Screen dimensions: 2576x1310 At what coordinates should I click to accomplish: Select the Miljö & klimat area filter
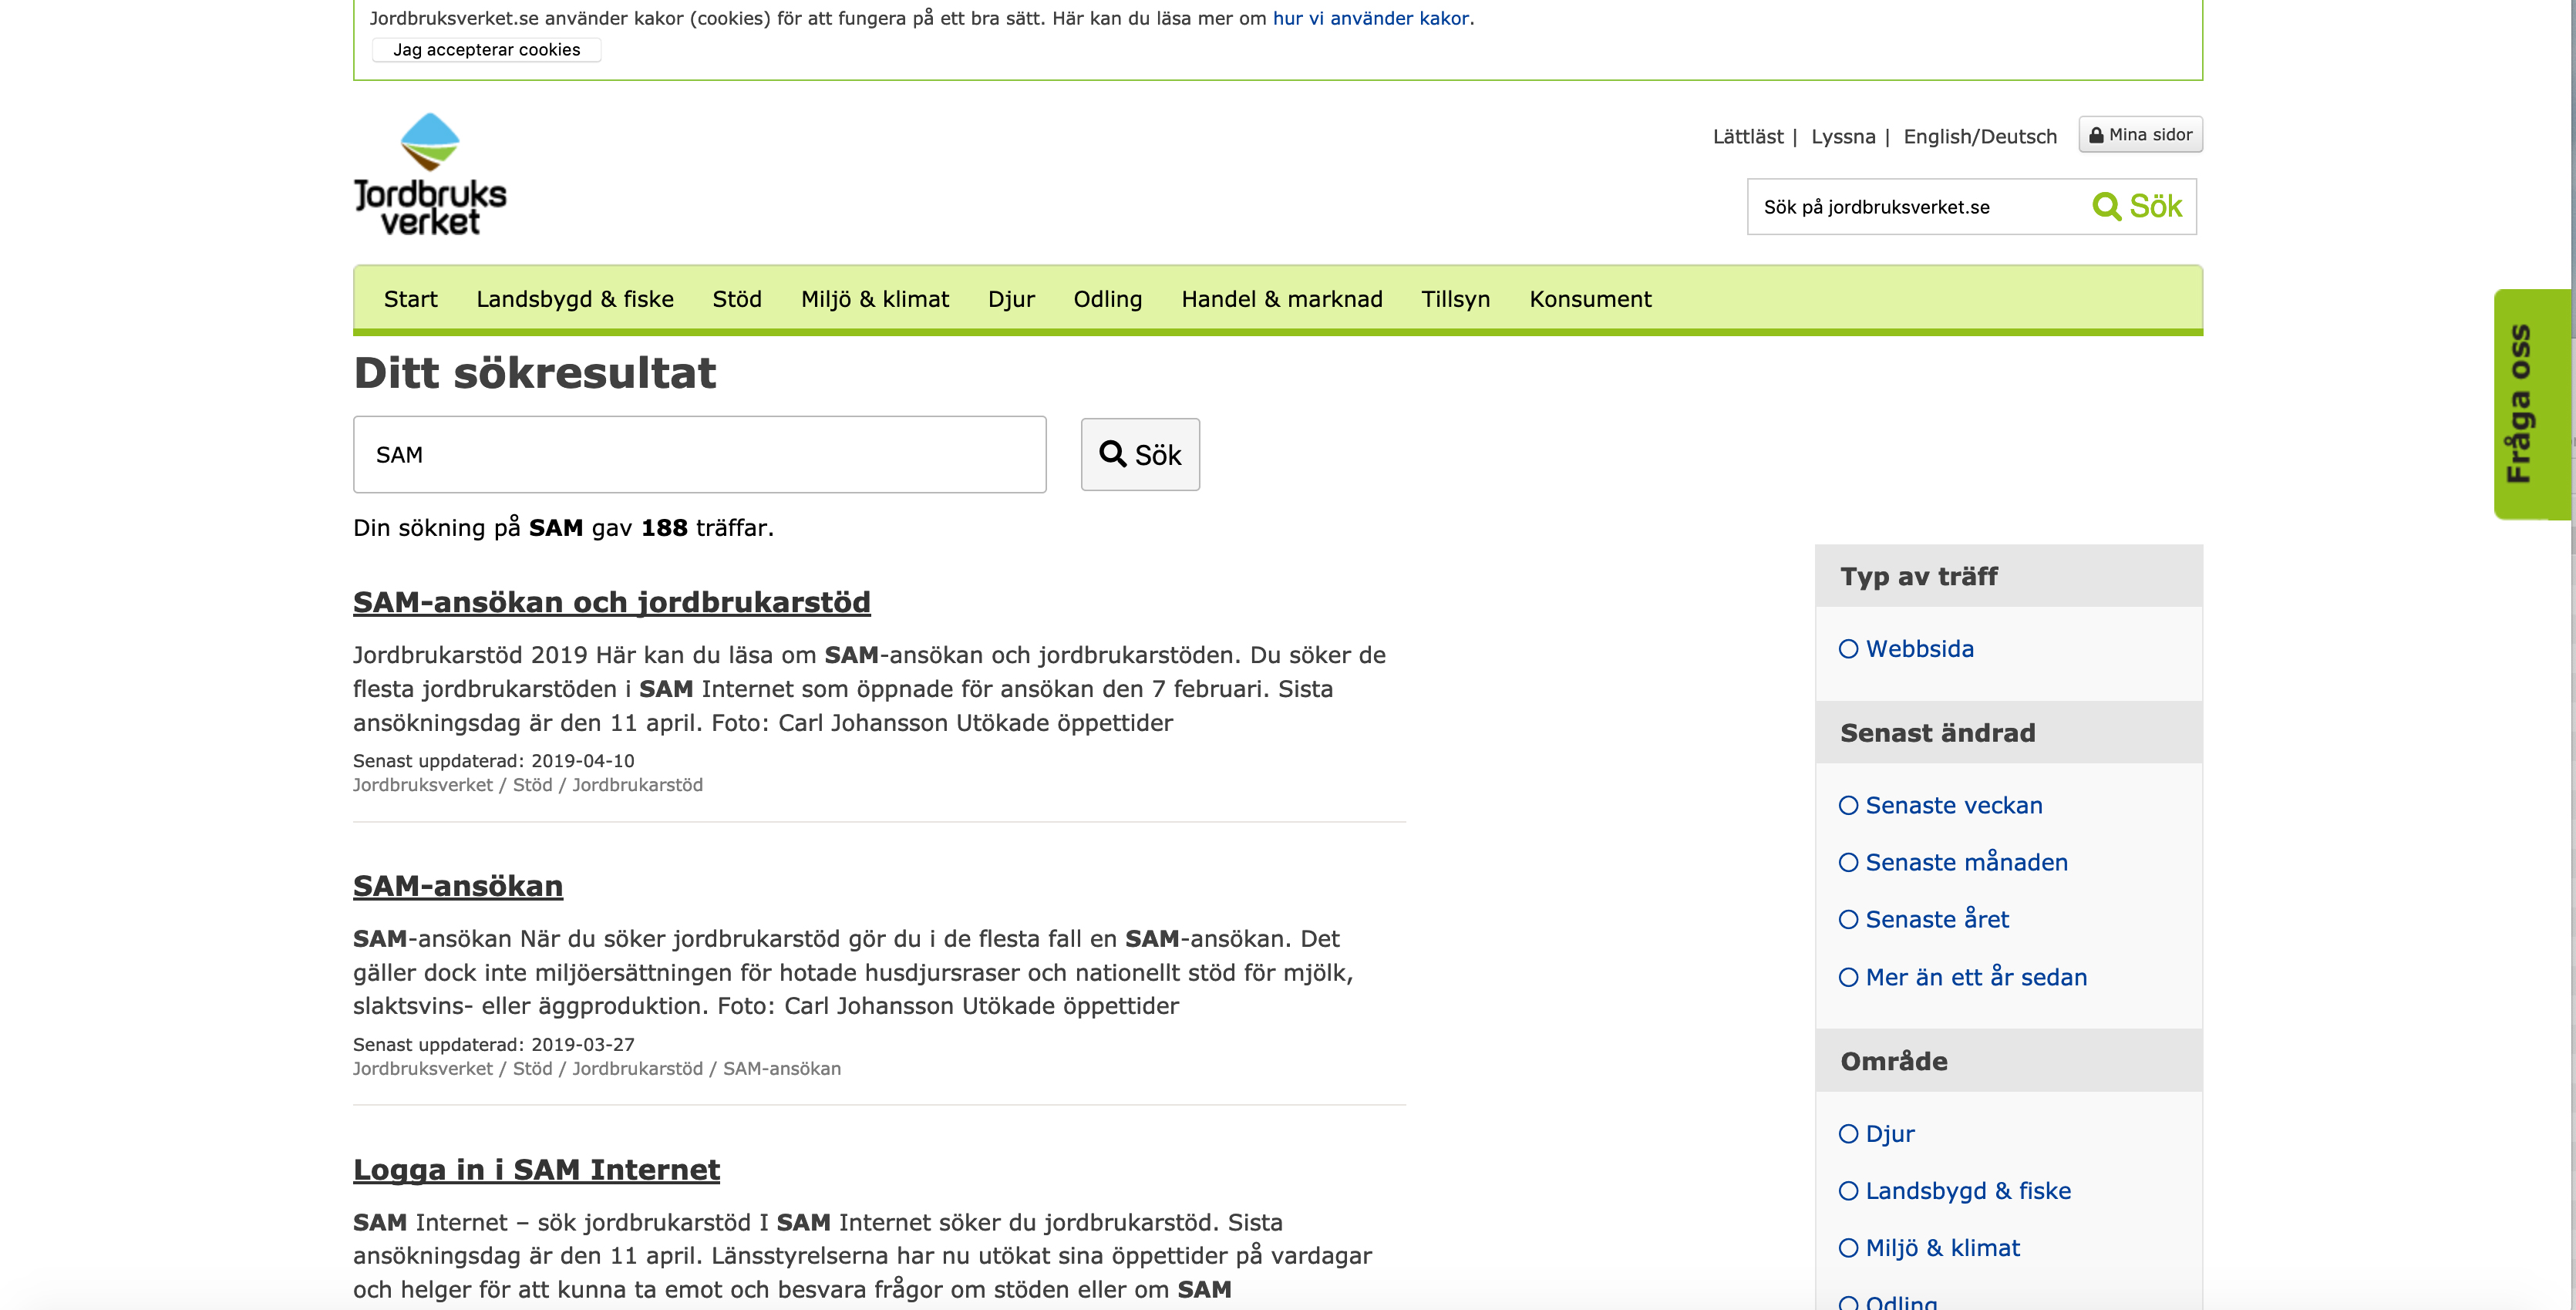coord(1929,1248)
